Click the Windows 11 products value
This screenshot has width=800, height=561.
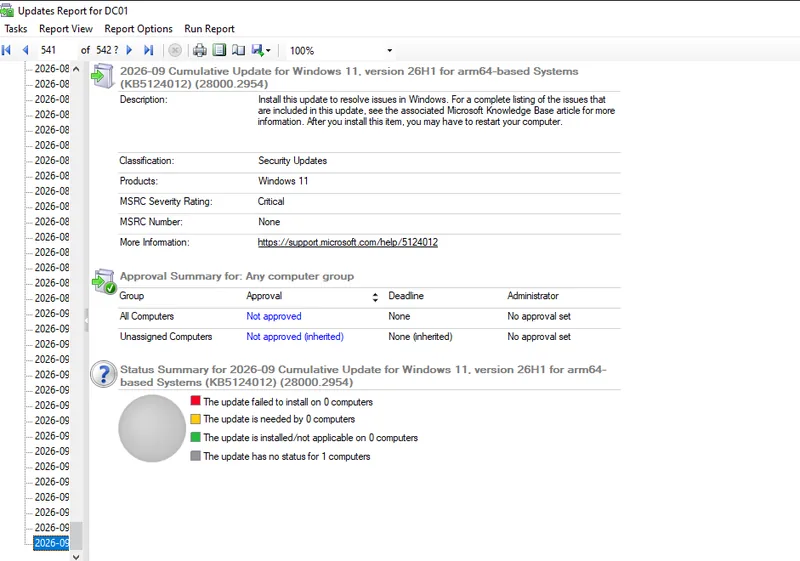click(x=283, y=181)
